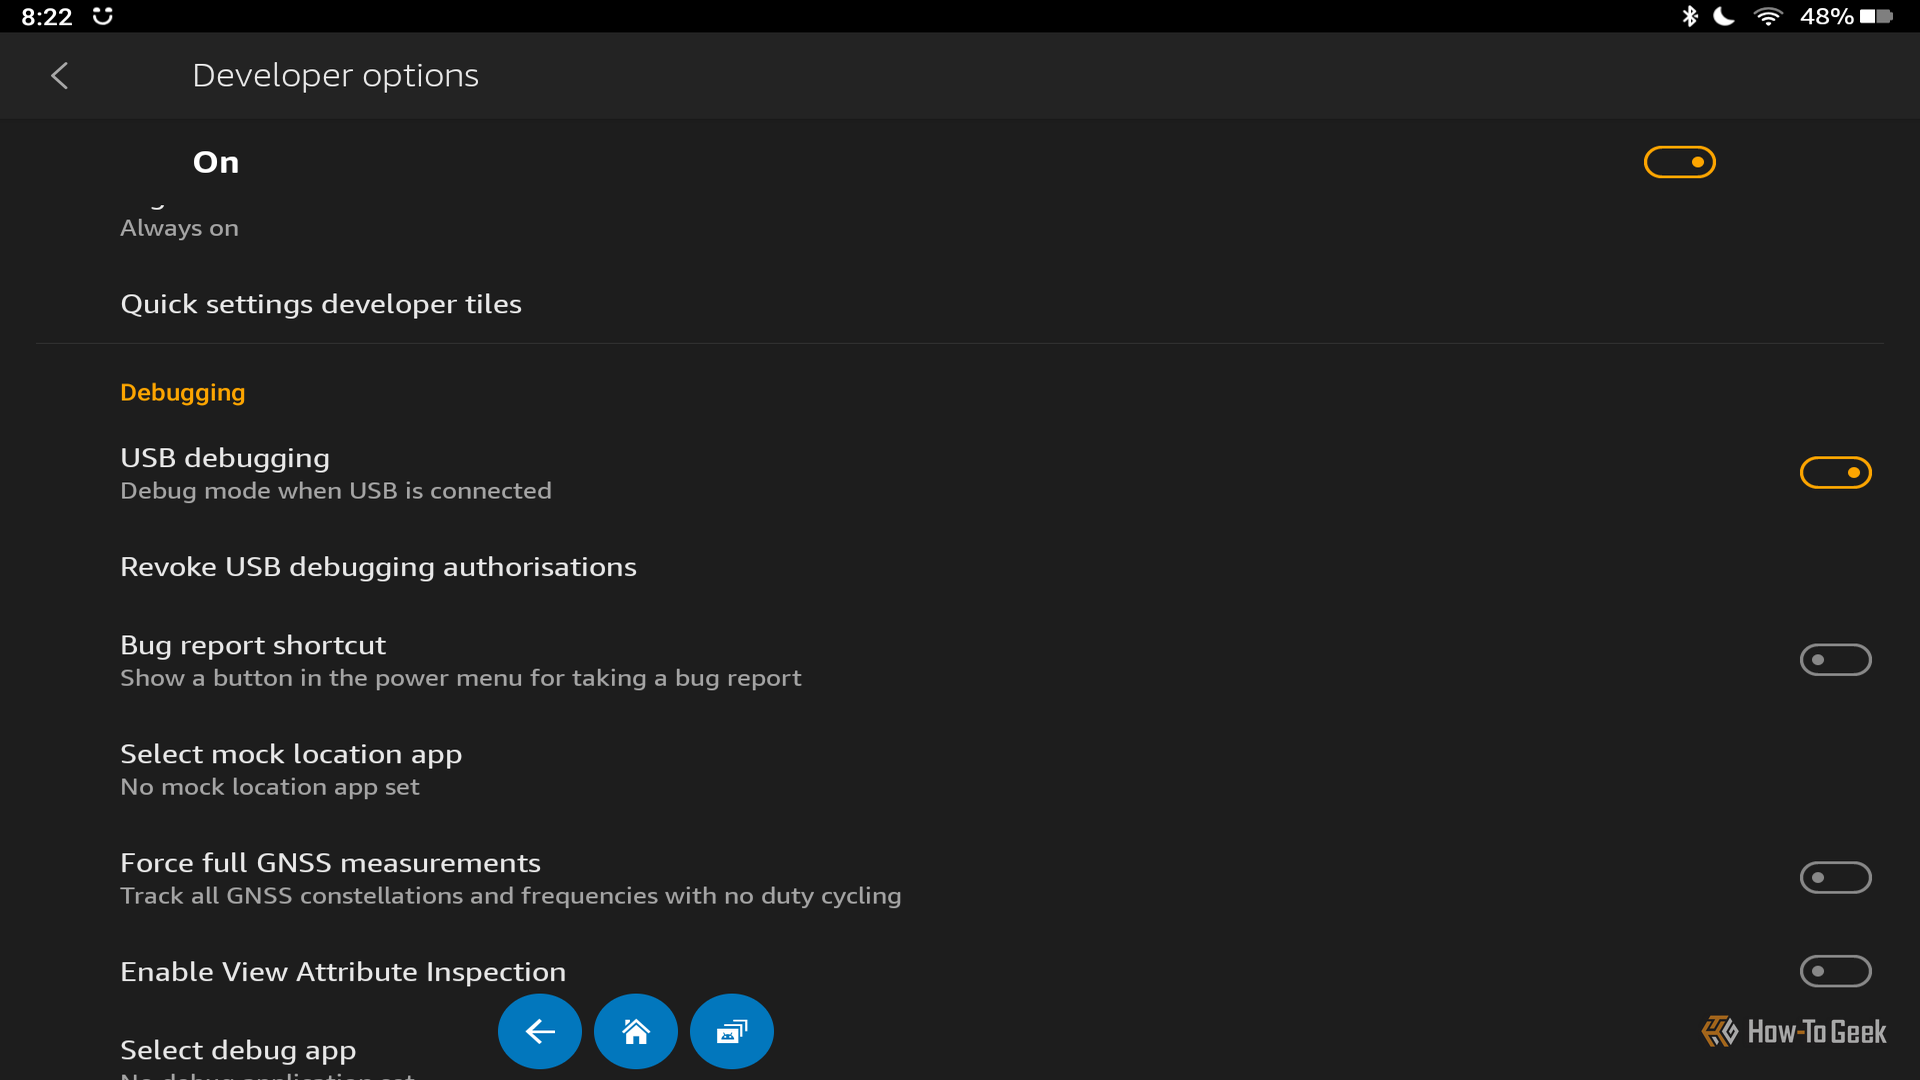This screenshot has width=1920, height=1080.
Task: Open Revoke USB debugging authorisations
Action: (960, 567)
